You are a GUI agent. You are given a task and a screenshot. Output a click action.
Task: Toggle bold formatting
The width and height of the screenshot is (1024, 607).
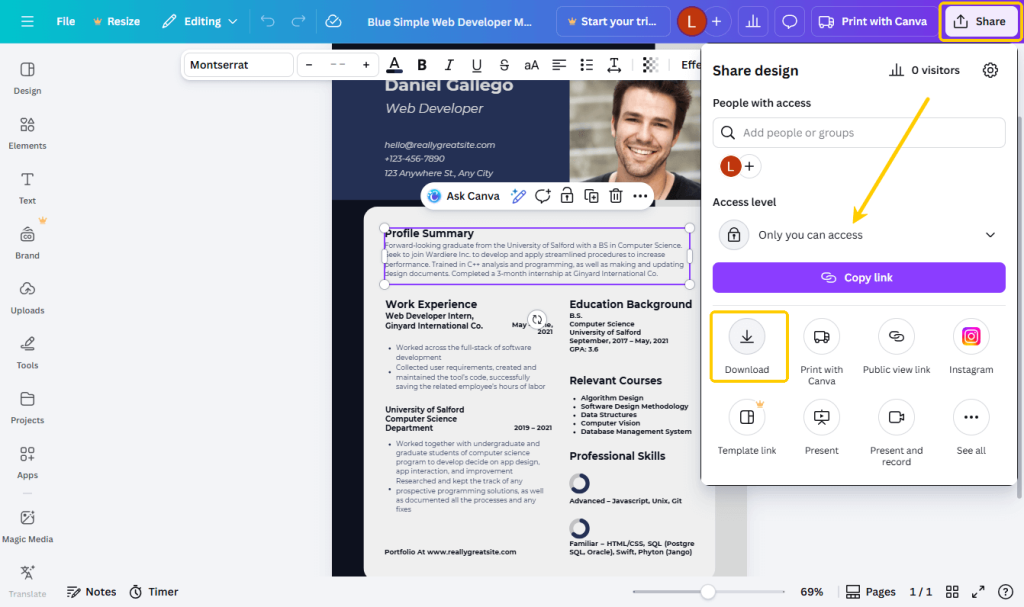[x=421, y=64]
